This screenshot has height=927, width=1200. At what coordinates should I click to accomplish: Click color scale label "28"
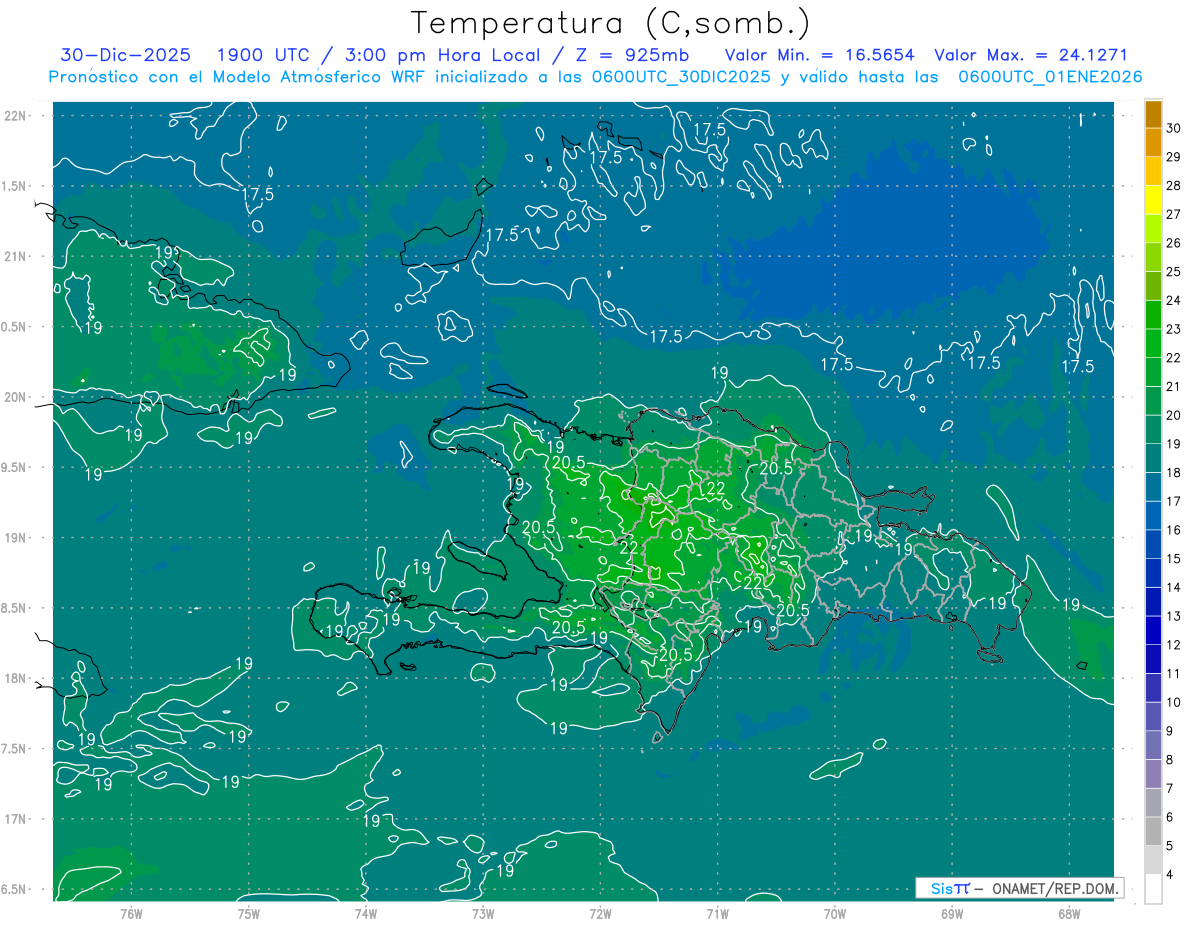click(x=1174, y=186)
